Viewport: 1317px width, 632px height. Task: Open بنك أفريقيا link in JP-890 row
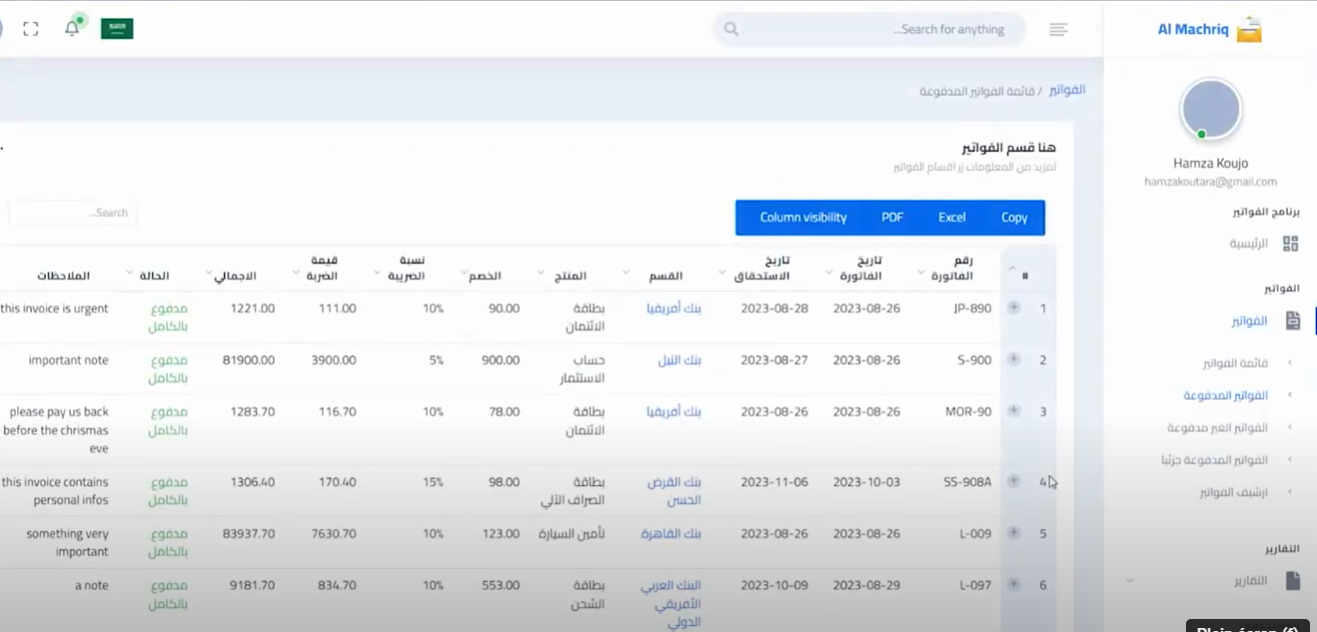click(x=674, y=308)
